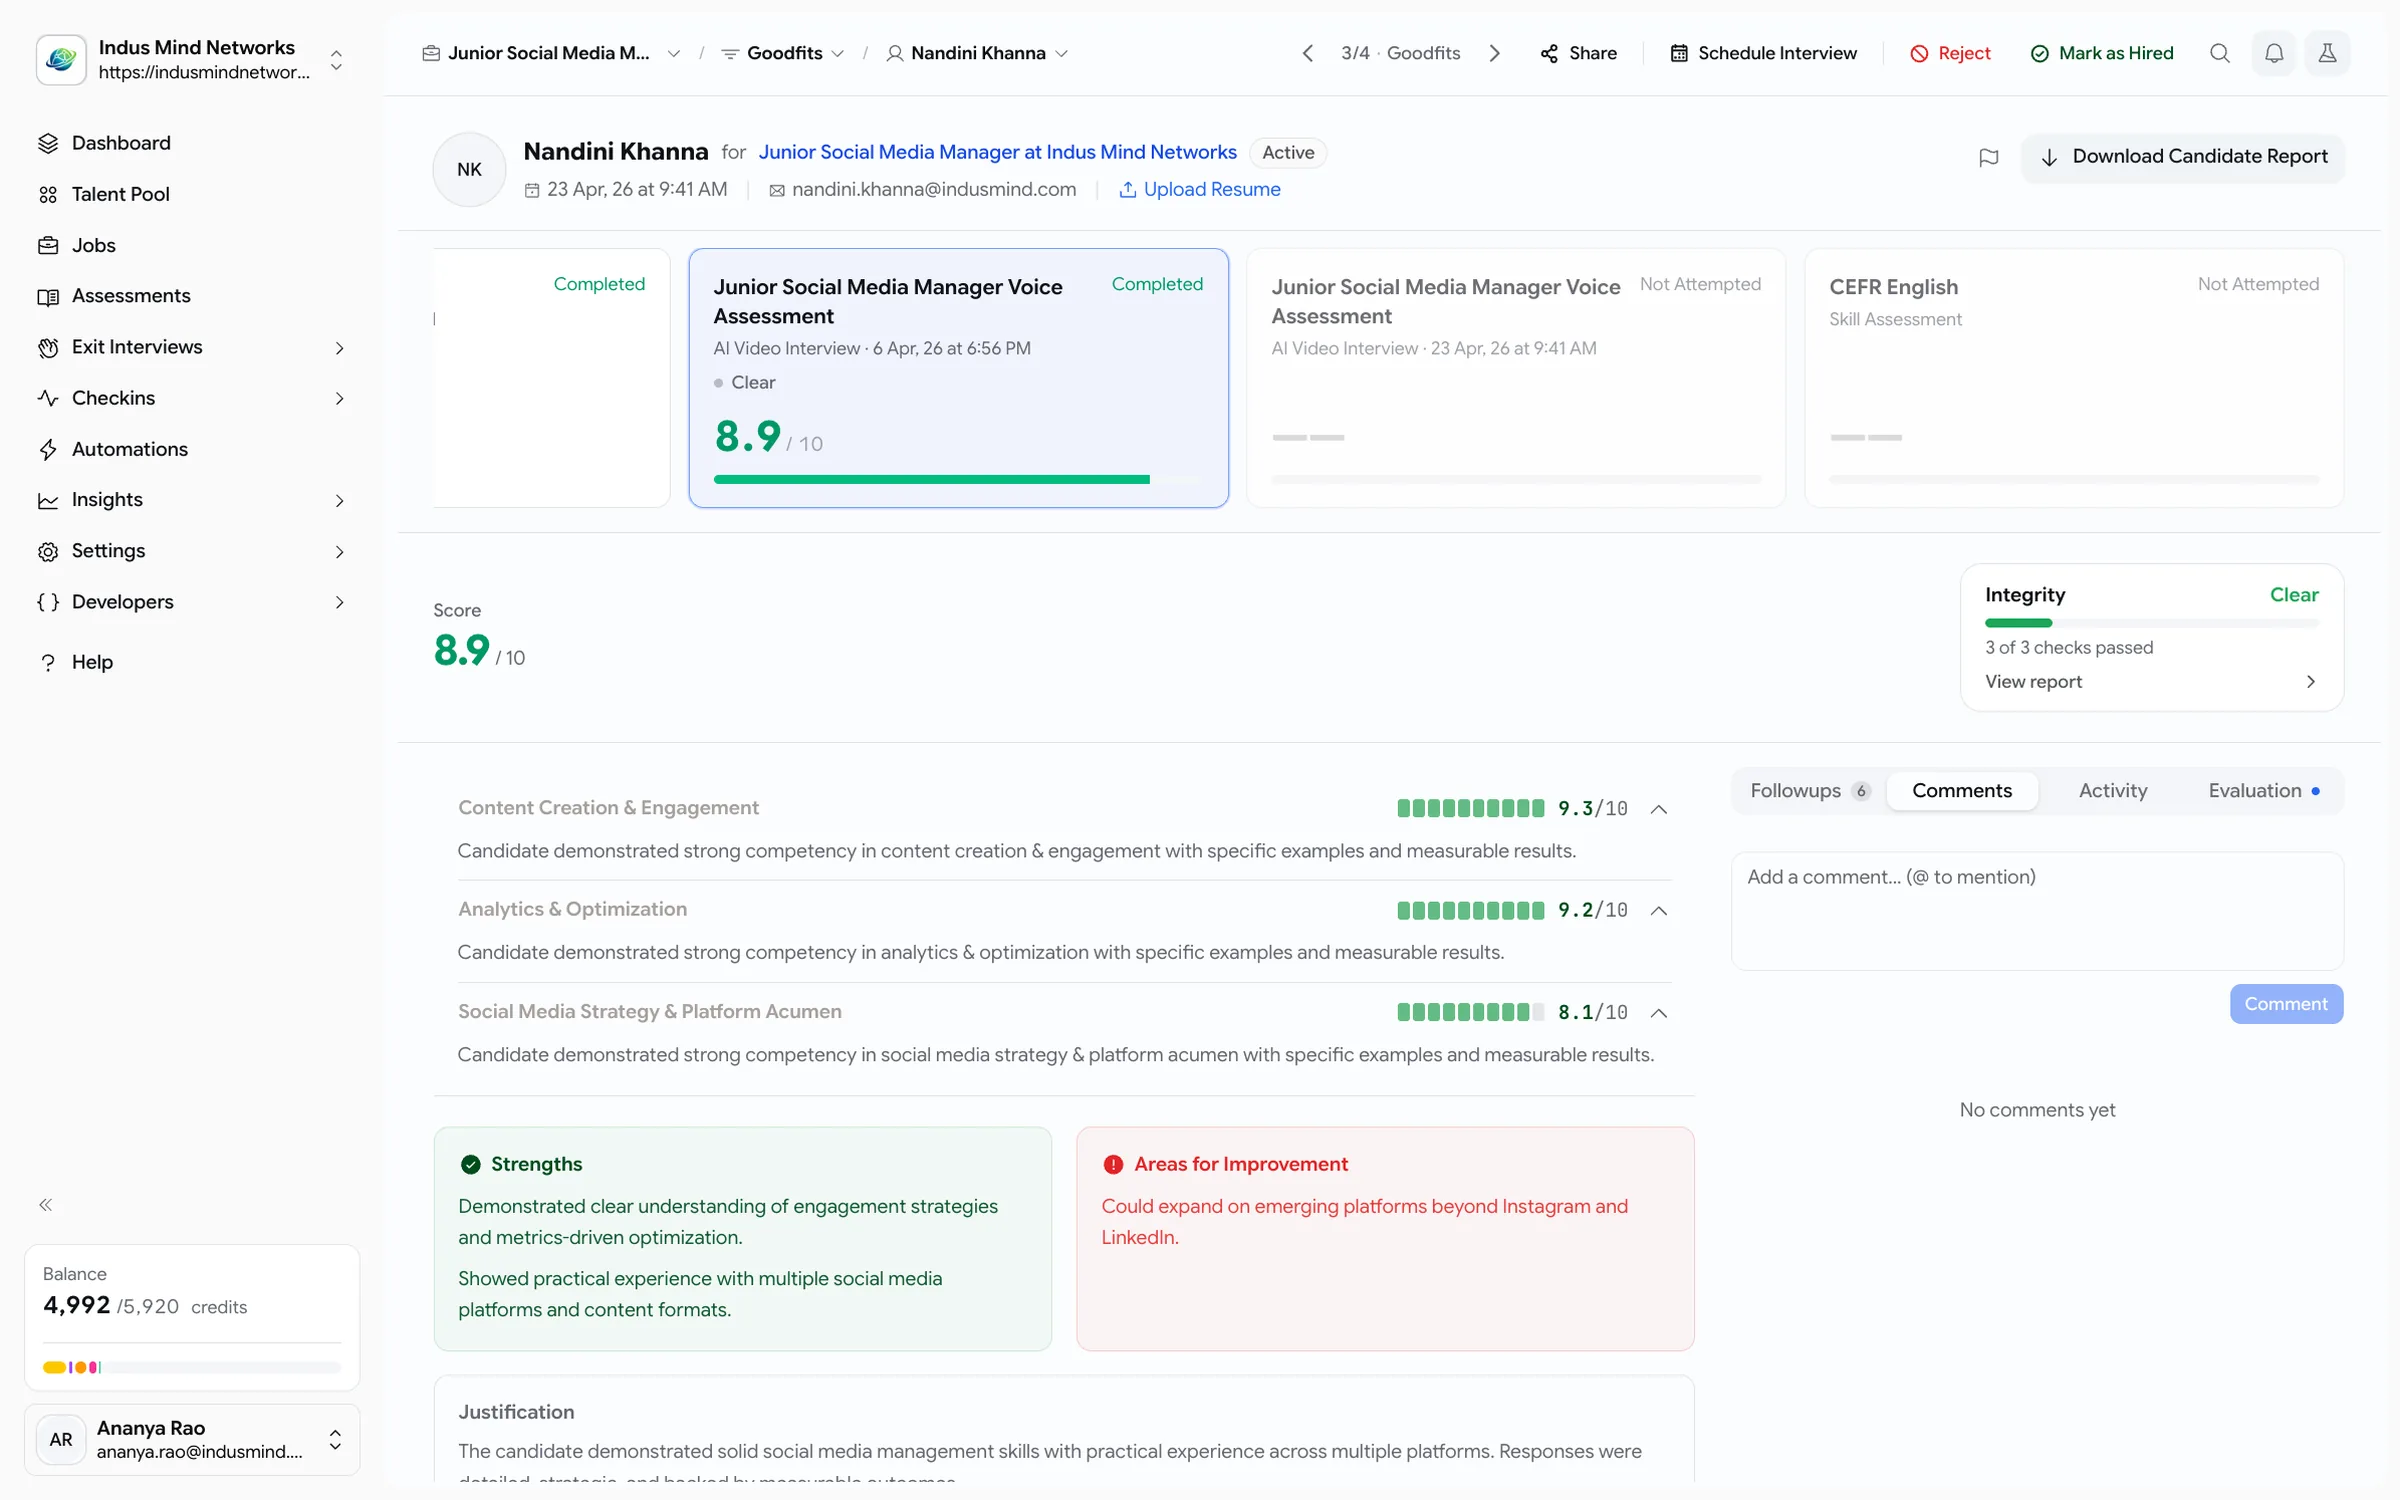Mark the candidate as hired
Screen dimensions: 2400x1500
pos(2102,53)
